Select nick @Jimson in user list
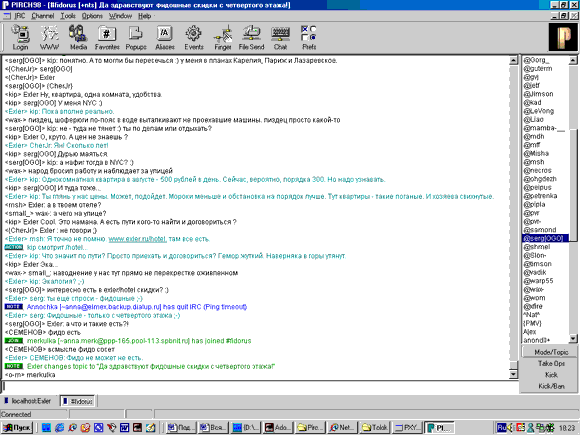Viewport: 580px width, 435px height. tap(538, 94)
